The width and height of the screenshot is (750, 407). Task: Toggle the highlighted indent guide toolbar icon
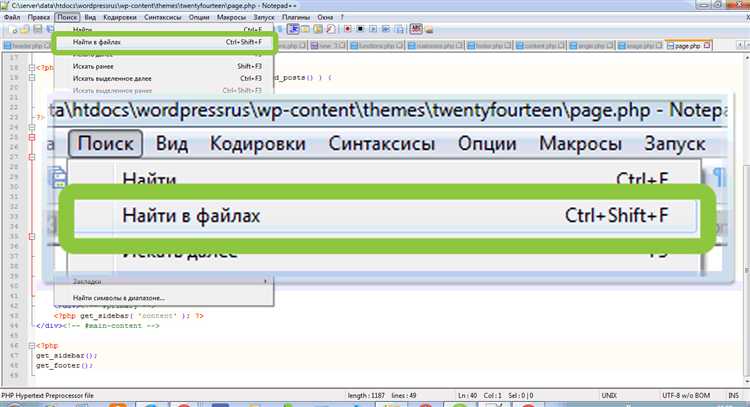tap(293, 29)
